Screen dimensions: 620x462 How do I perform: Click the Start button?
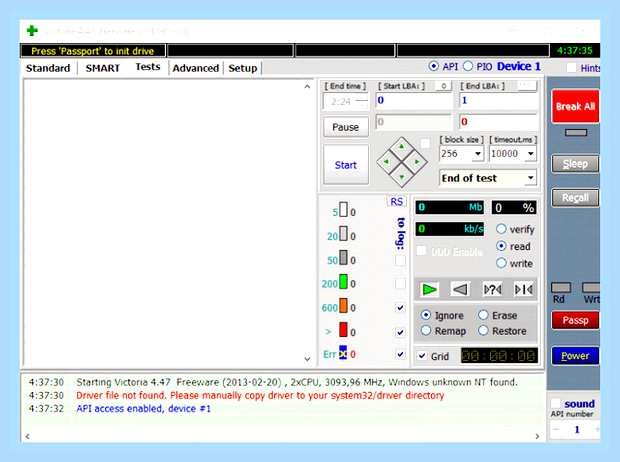(x=346, y=165)
